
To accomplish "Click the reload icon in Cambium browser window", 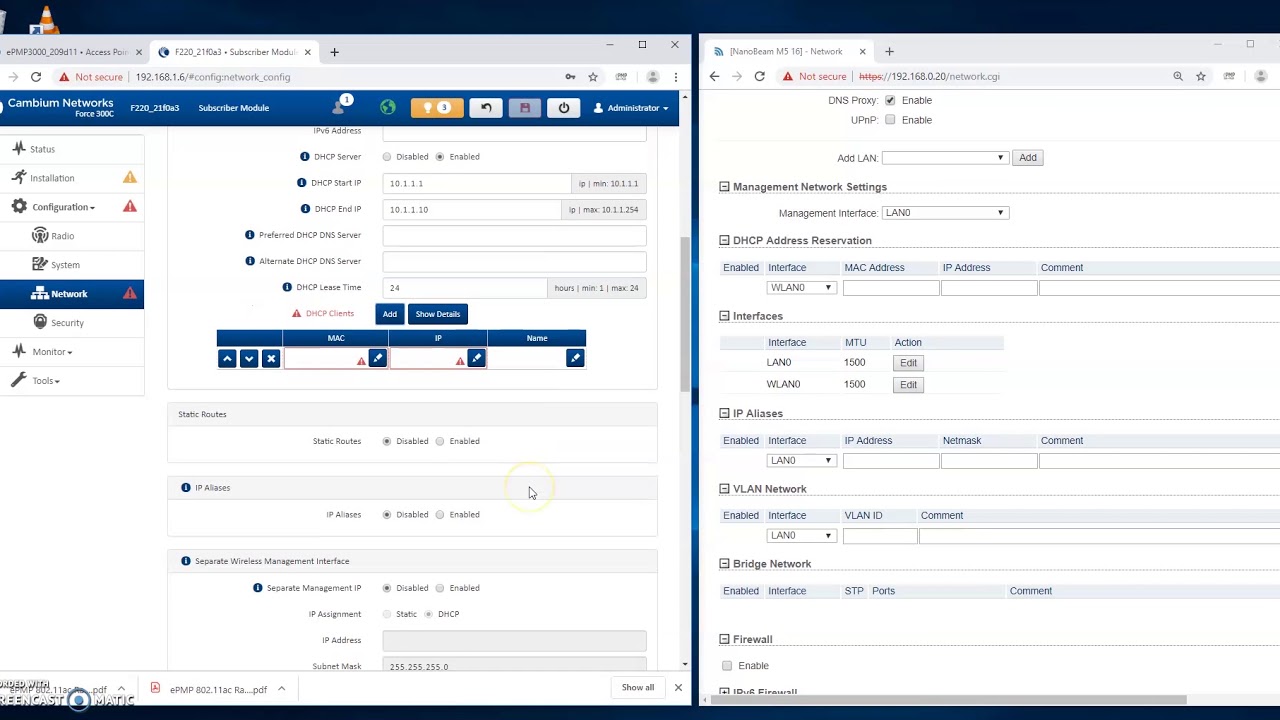I will (x=36, y=77).
